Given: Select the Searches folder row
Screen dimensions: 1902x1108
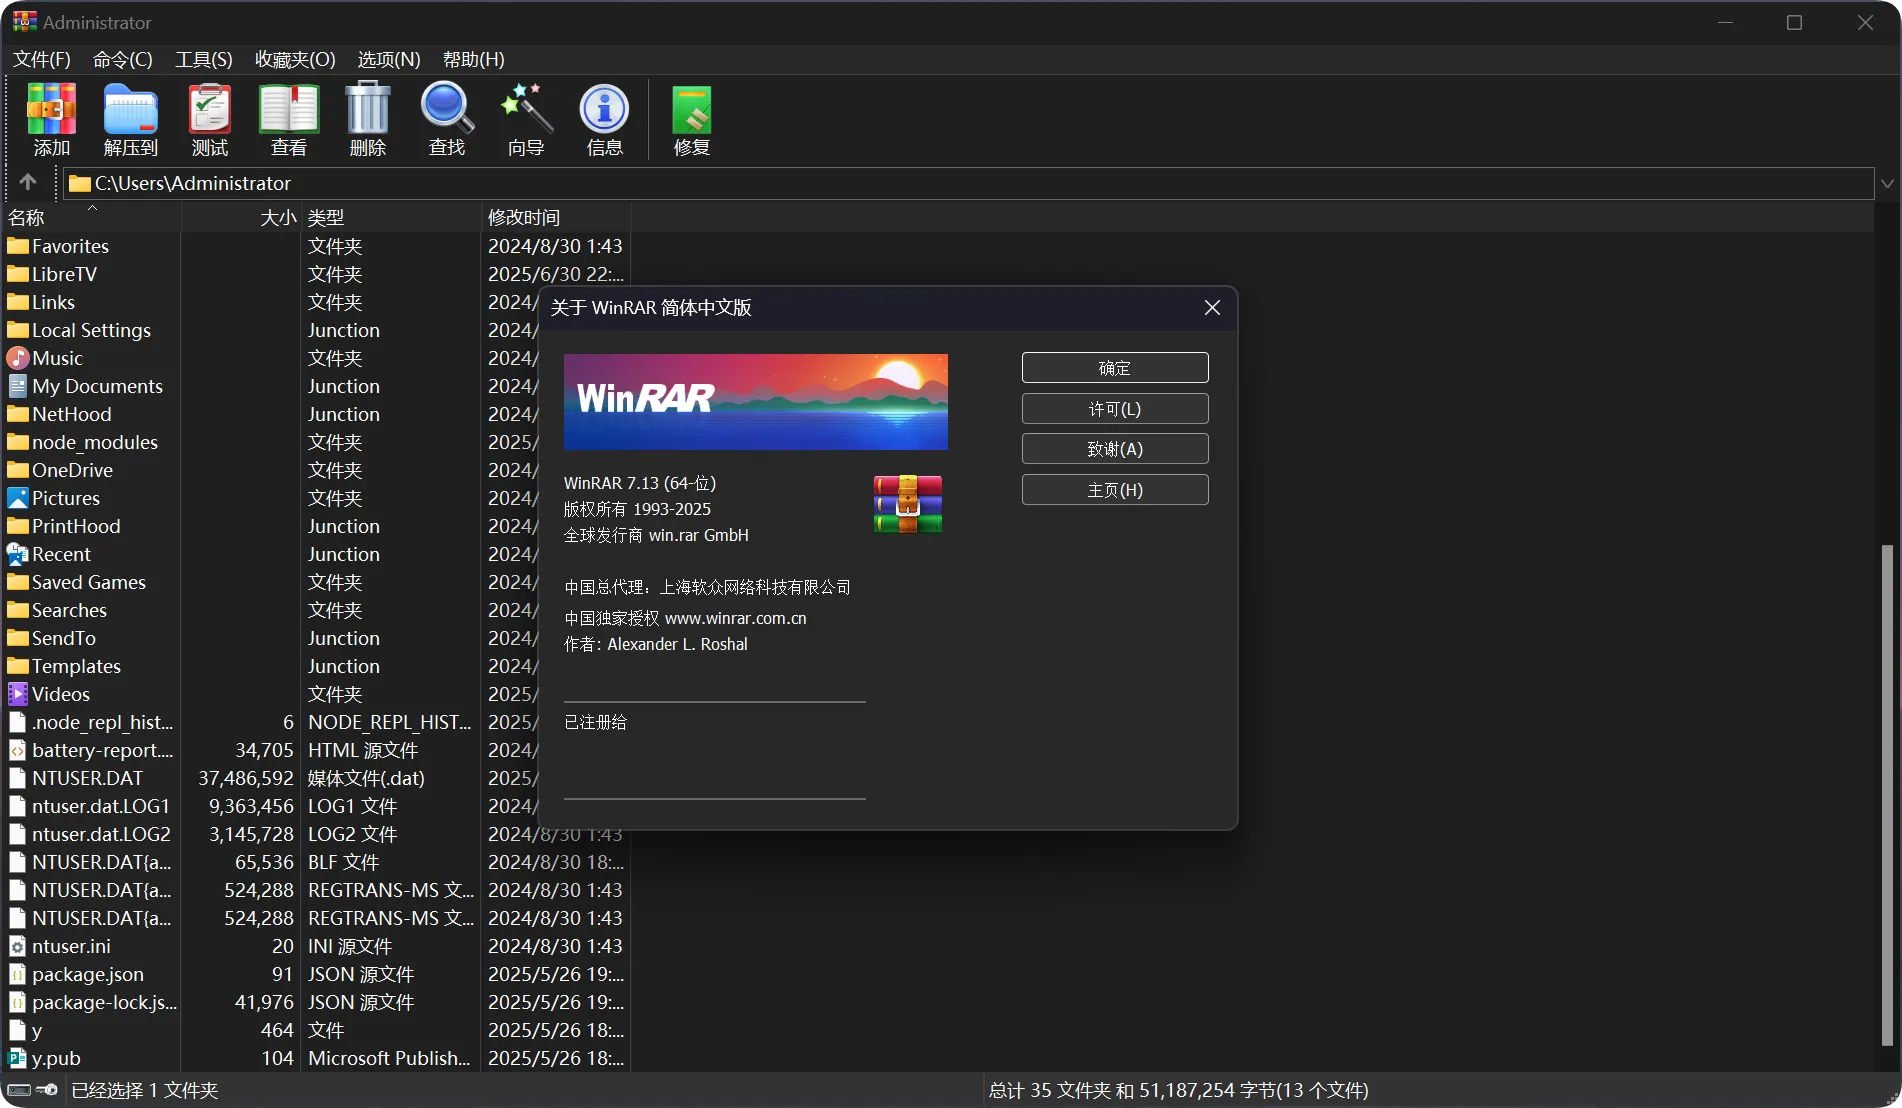Looking at the screenshot, I should click(x=270, y=610).
